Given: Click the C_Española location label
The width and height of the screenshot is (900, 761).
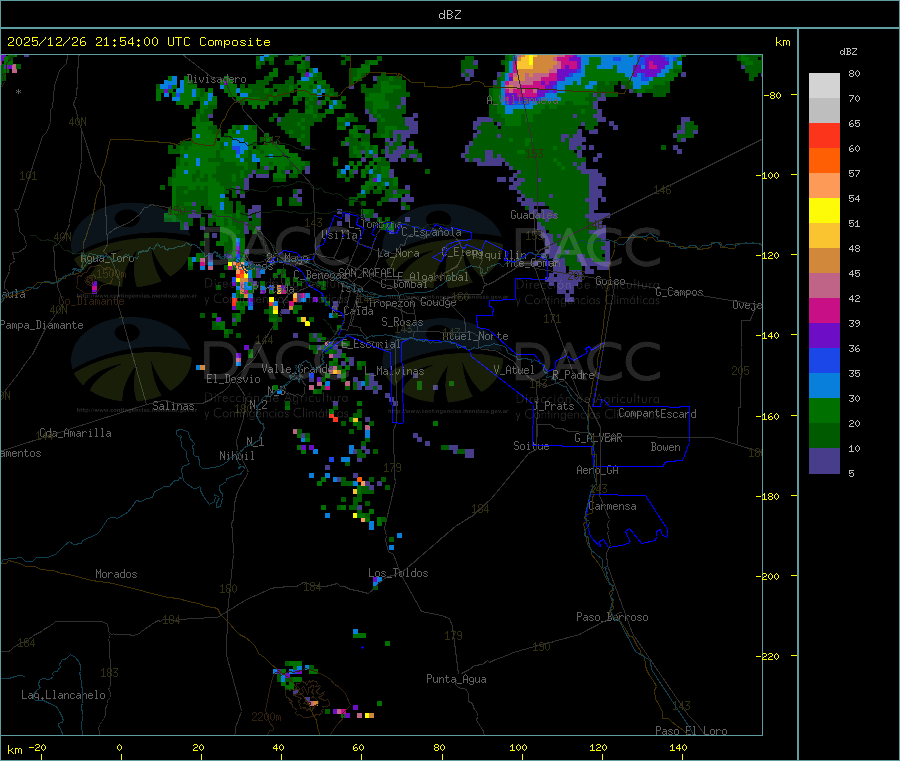Looking at the screenshot, I should [431, 232].
